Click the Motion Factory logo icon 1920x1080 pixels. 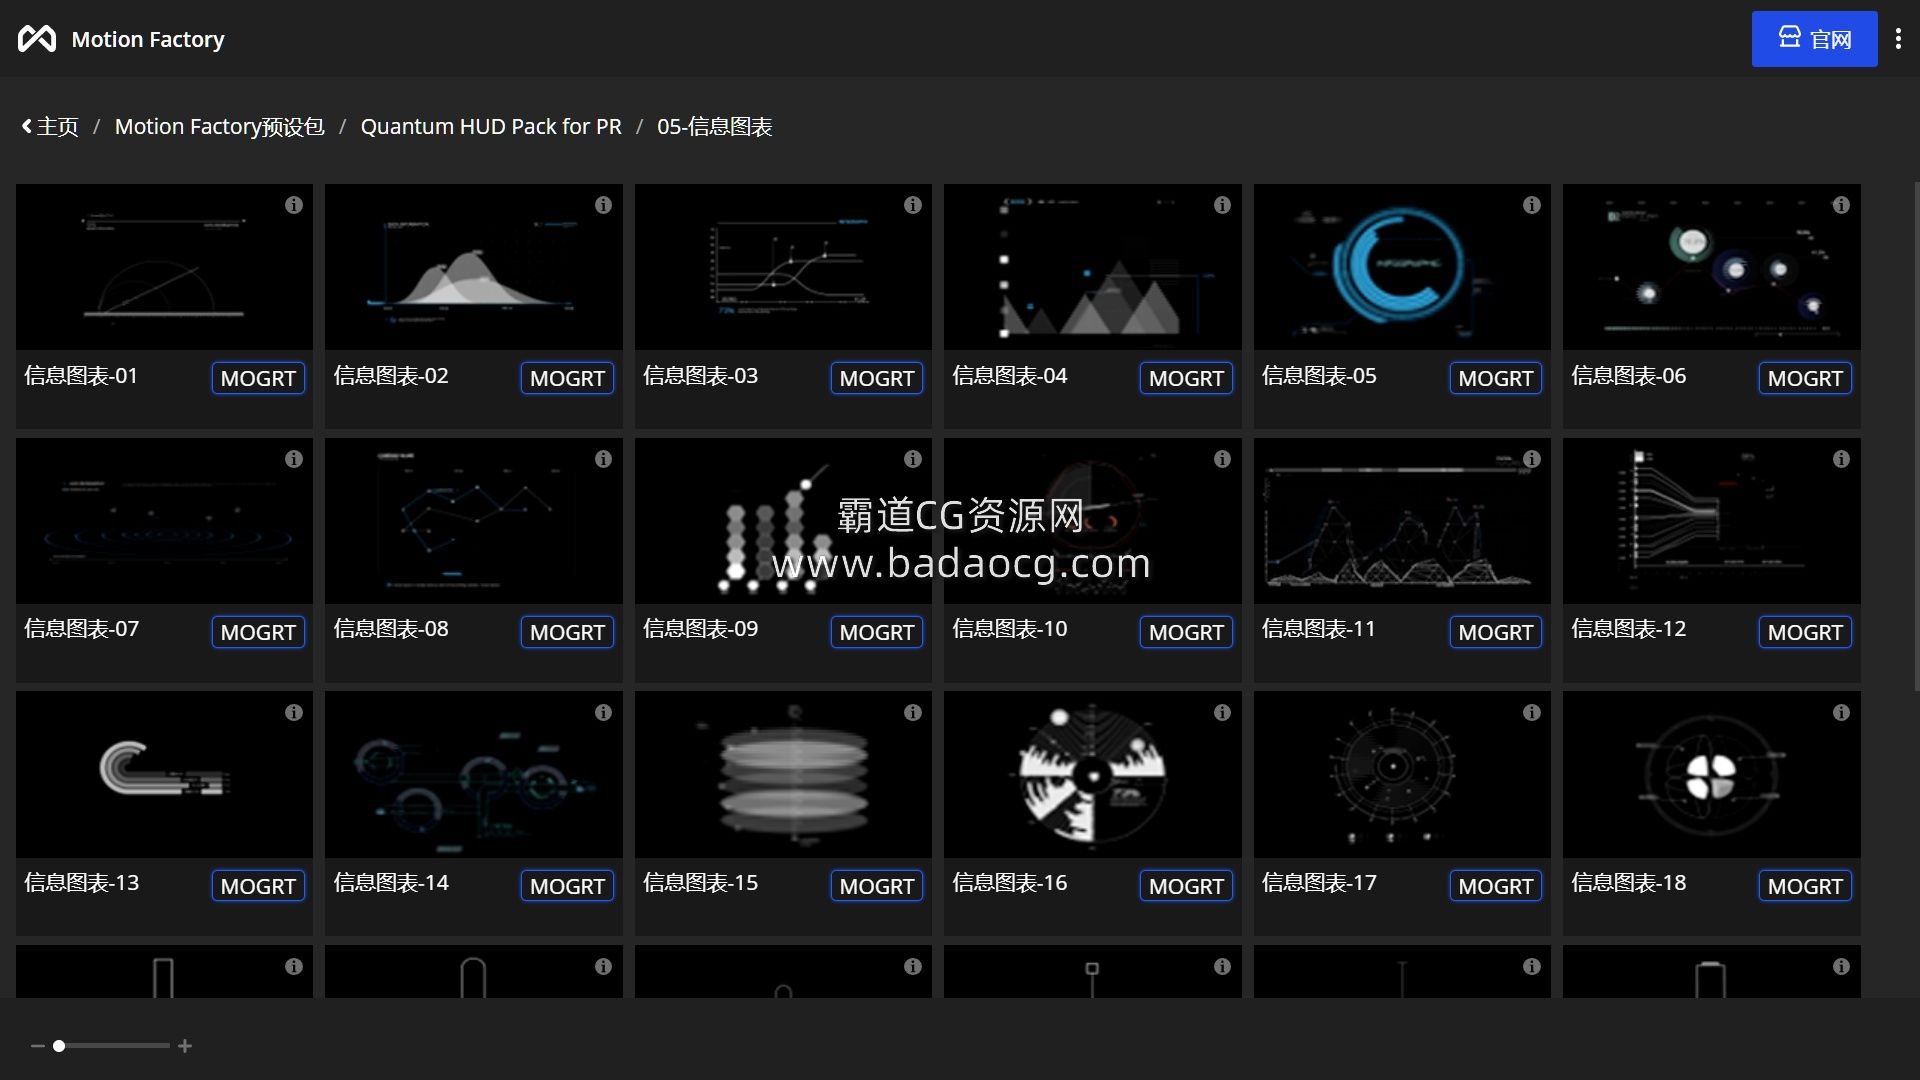pos(37,39)
